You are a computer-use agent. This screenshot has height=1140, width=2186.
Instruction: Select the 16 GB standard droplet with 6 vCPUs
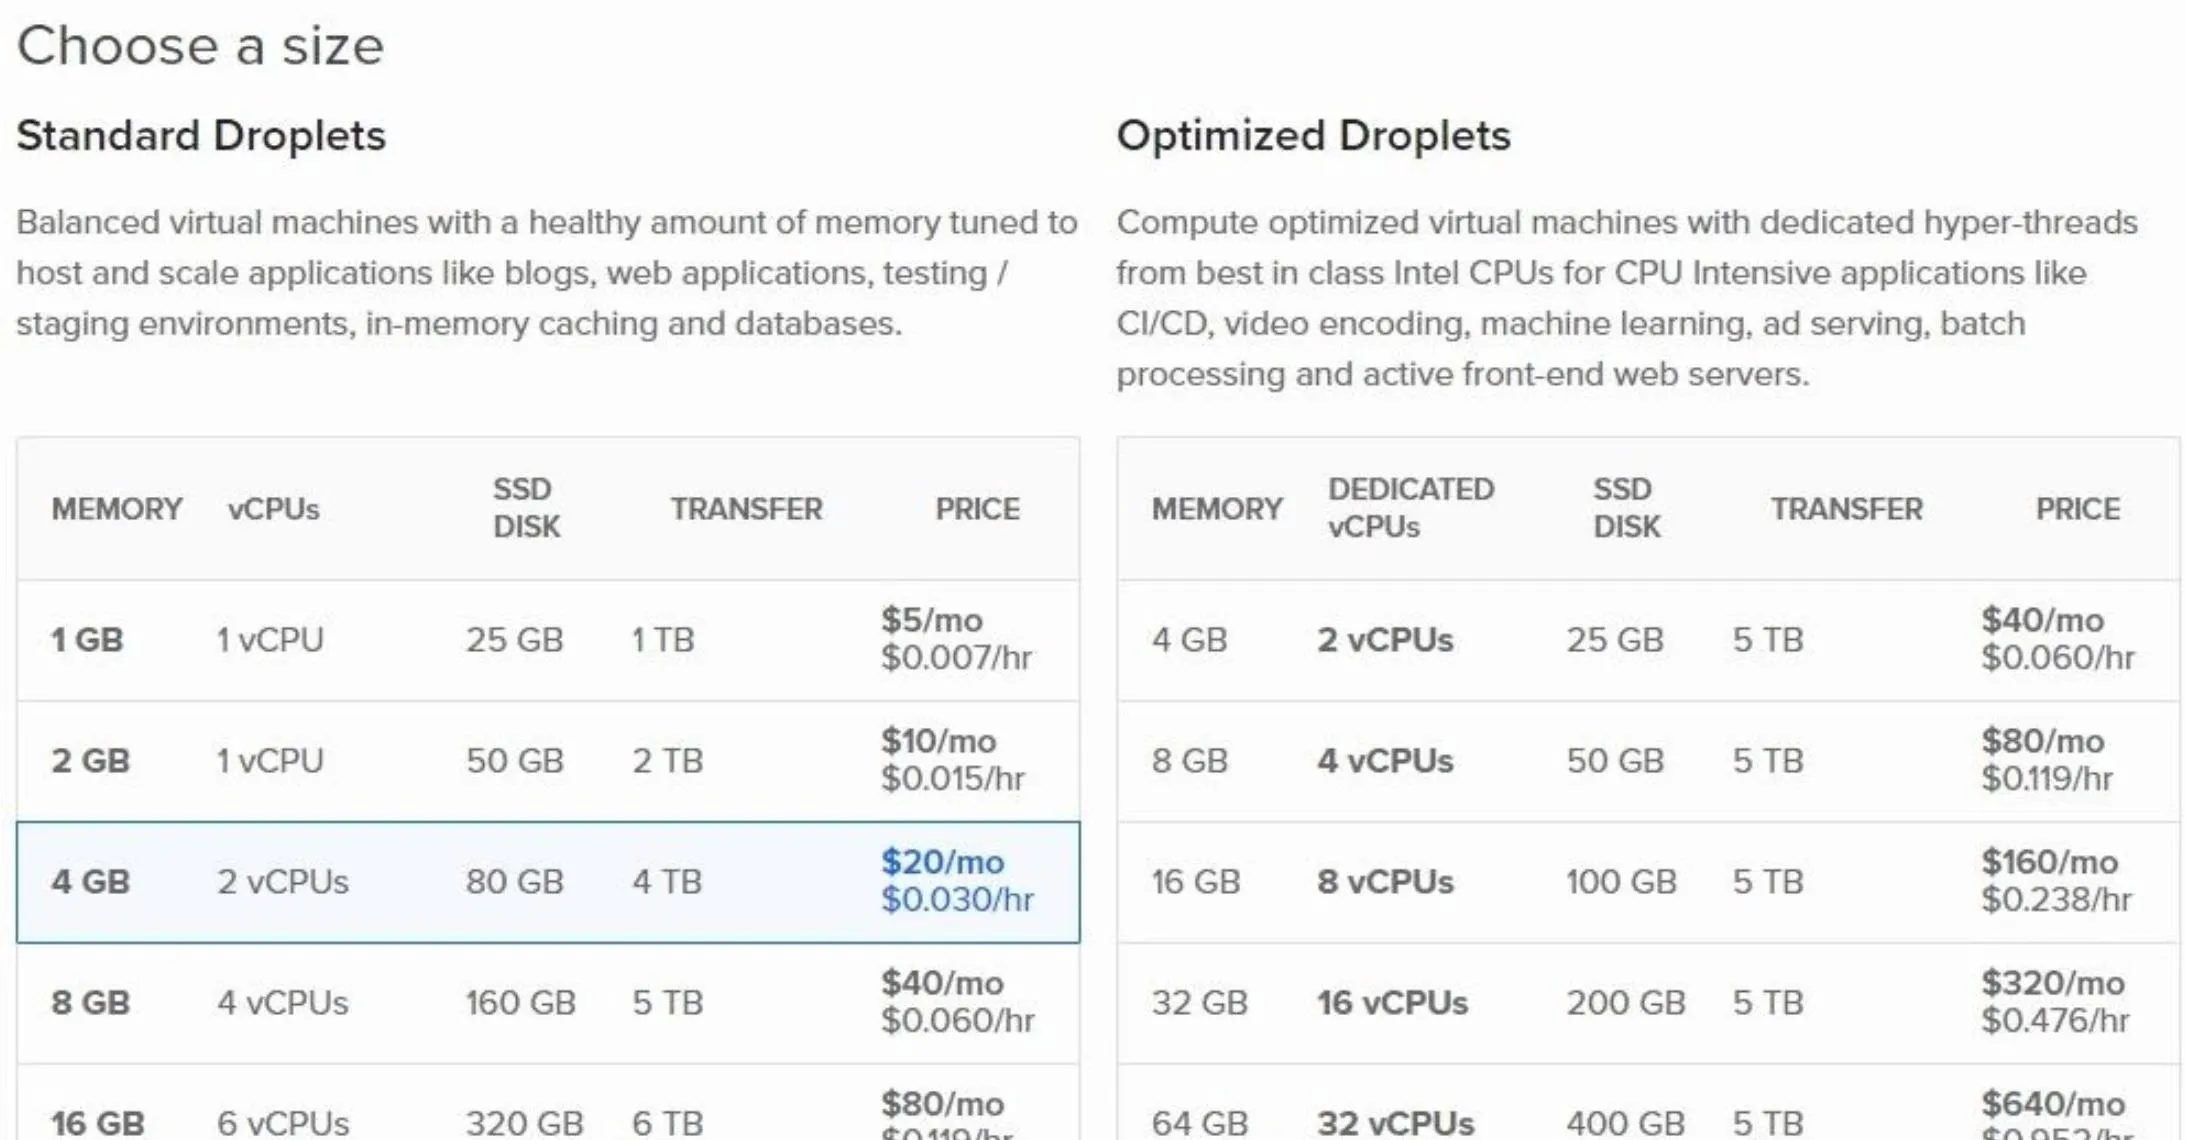(548, 1103)
